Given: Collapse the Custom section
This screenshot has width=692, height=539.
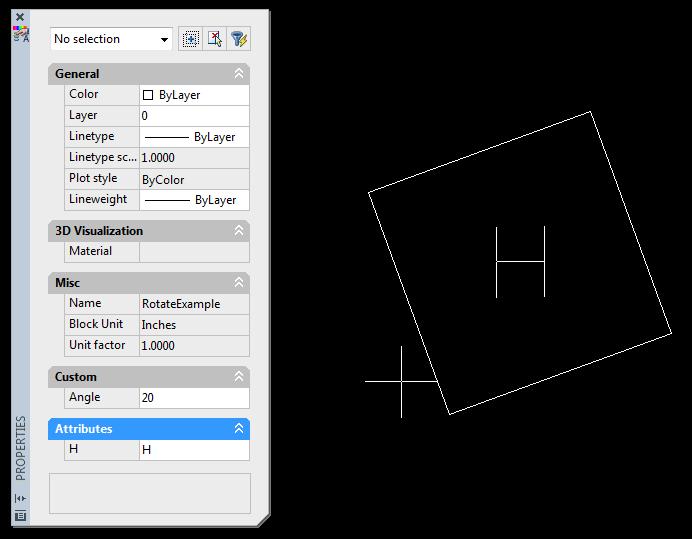Looking at the screenshot, I should (239, 377).
